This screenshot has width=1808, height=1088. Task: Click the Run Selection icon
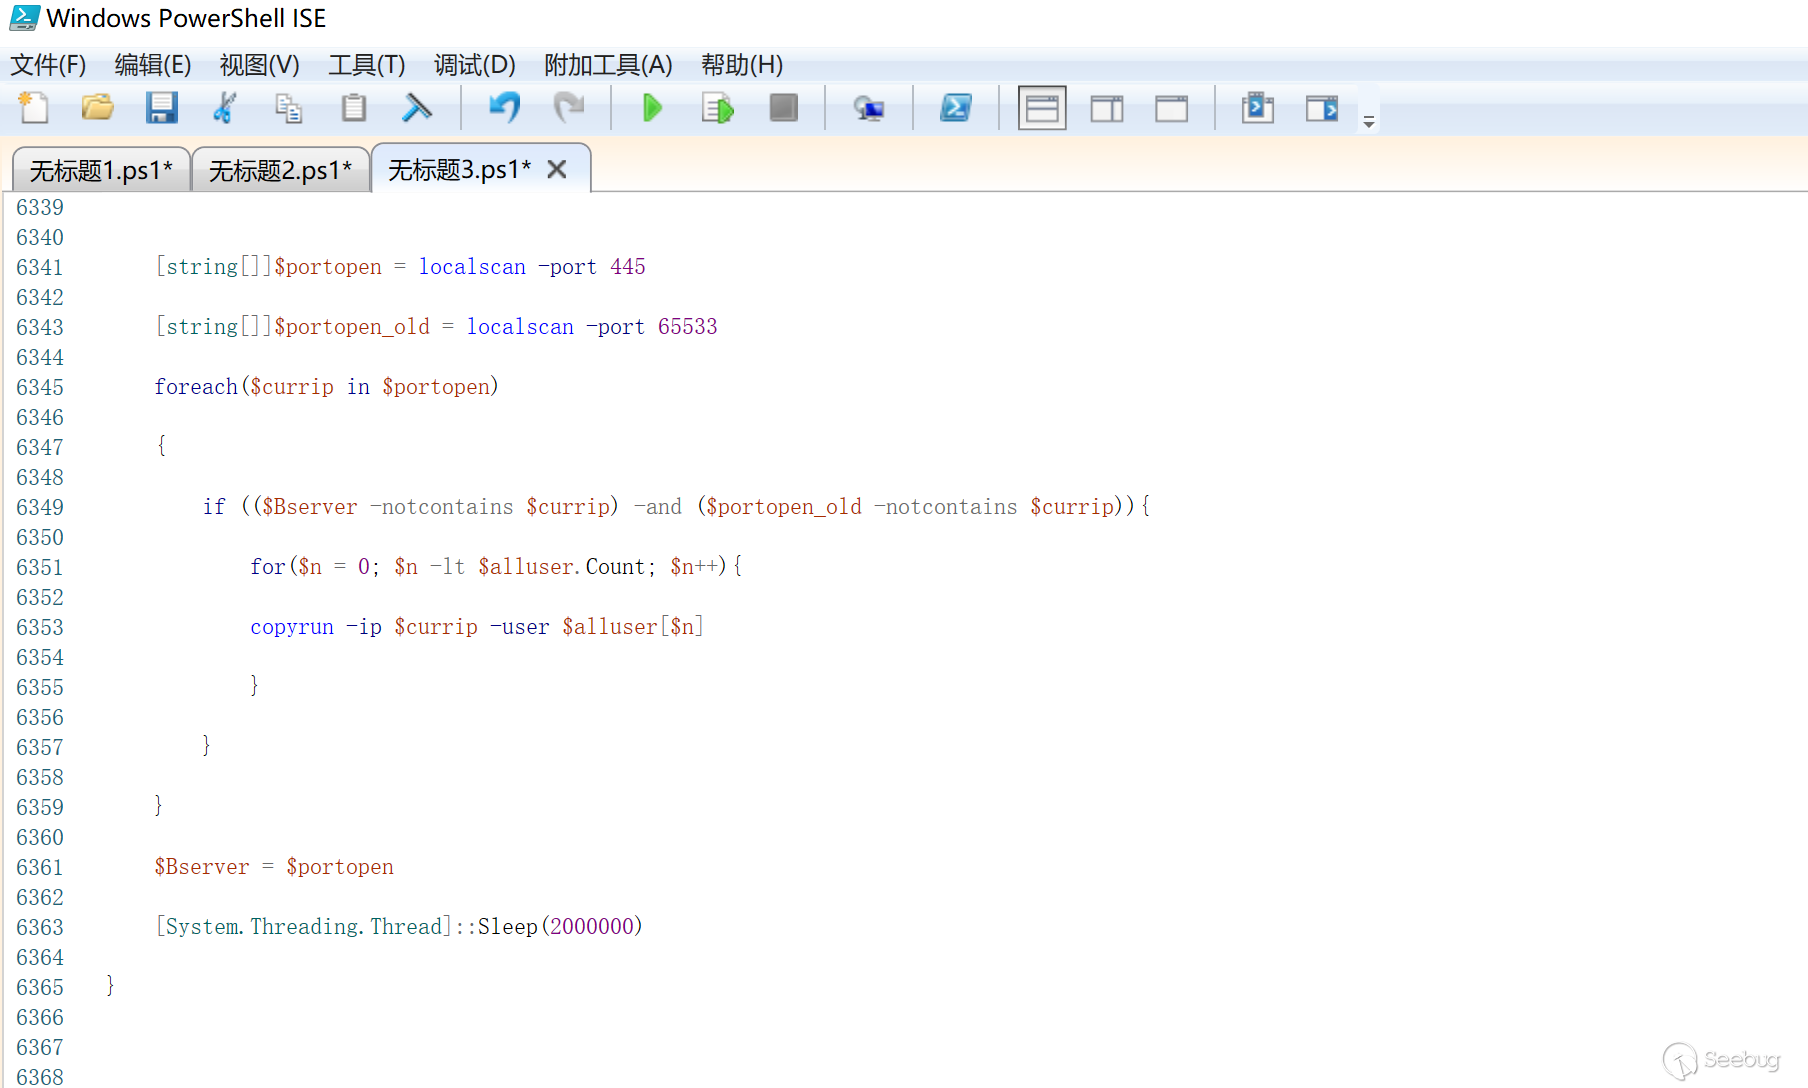coord(717,108)
